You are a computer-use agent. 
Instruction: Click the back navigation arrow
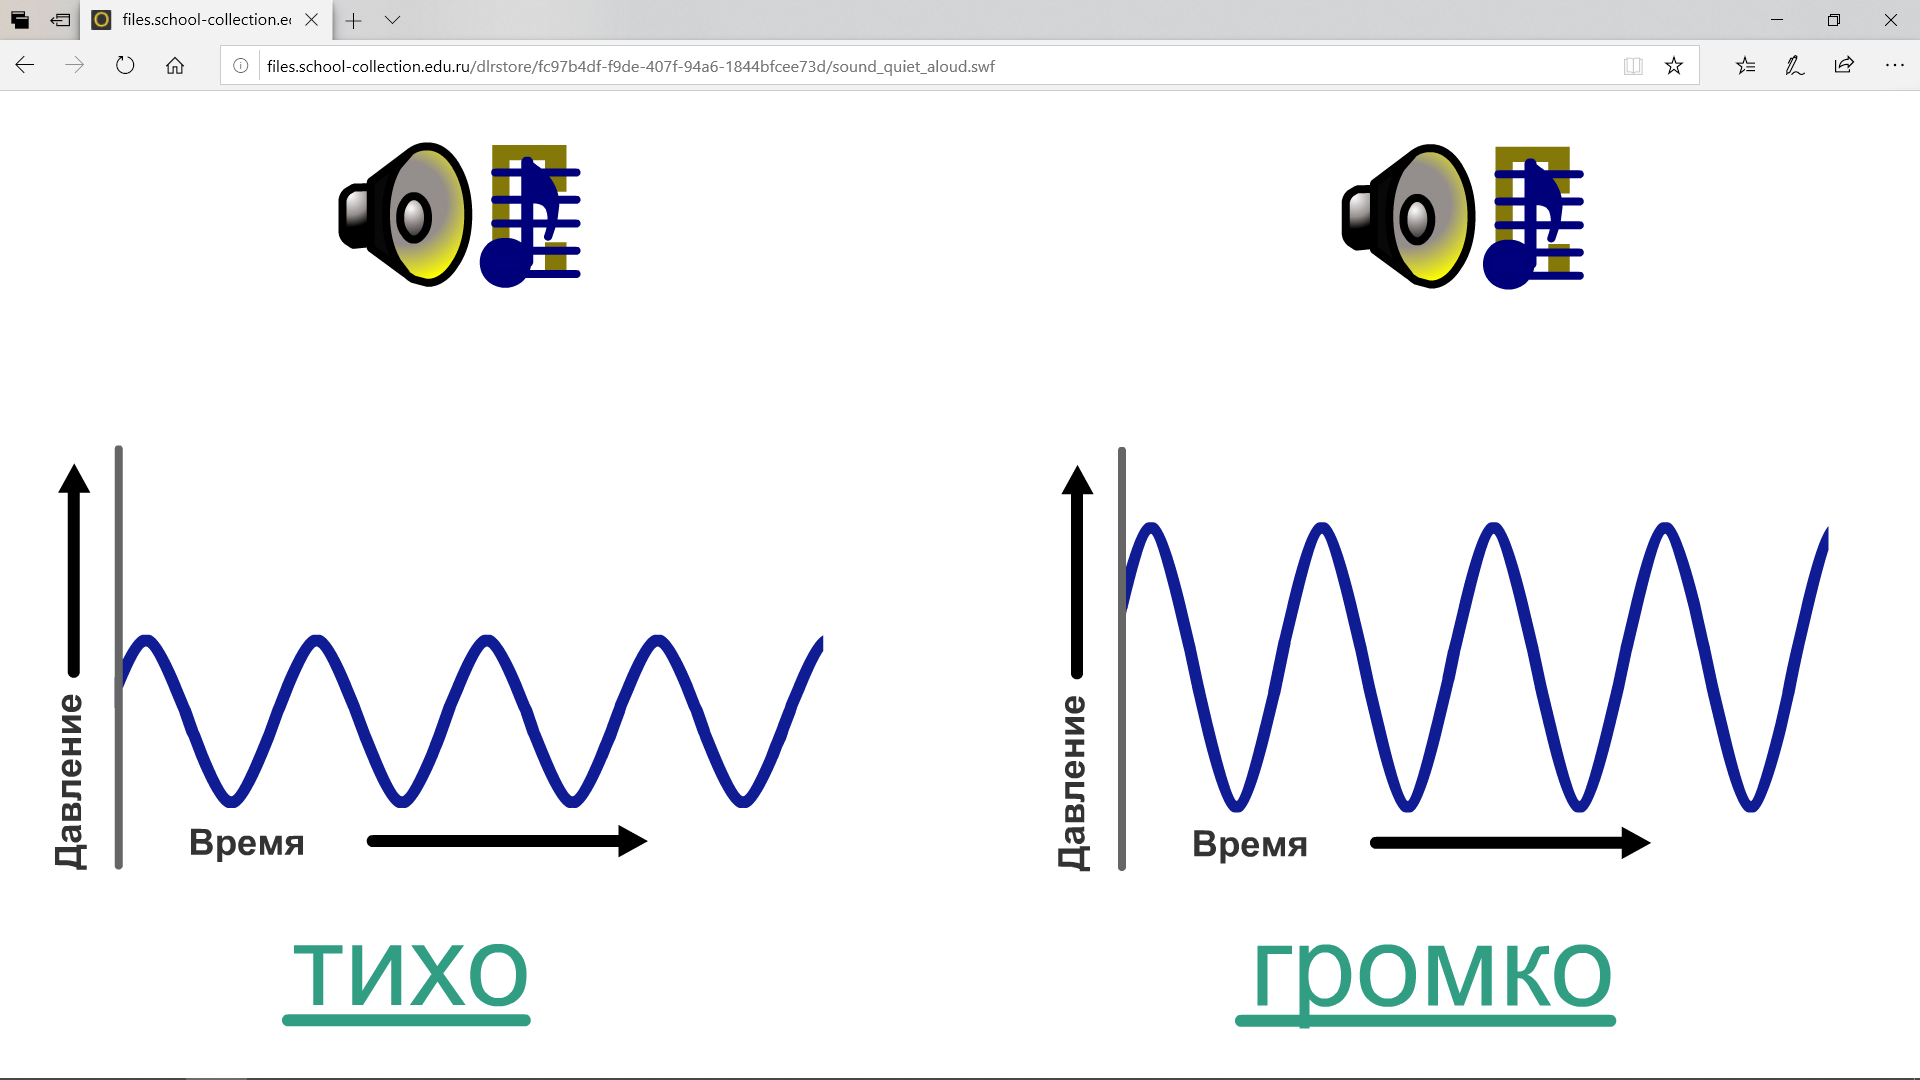(x=26, y=65)
